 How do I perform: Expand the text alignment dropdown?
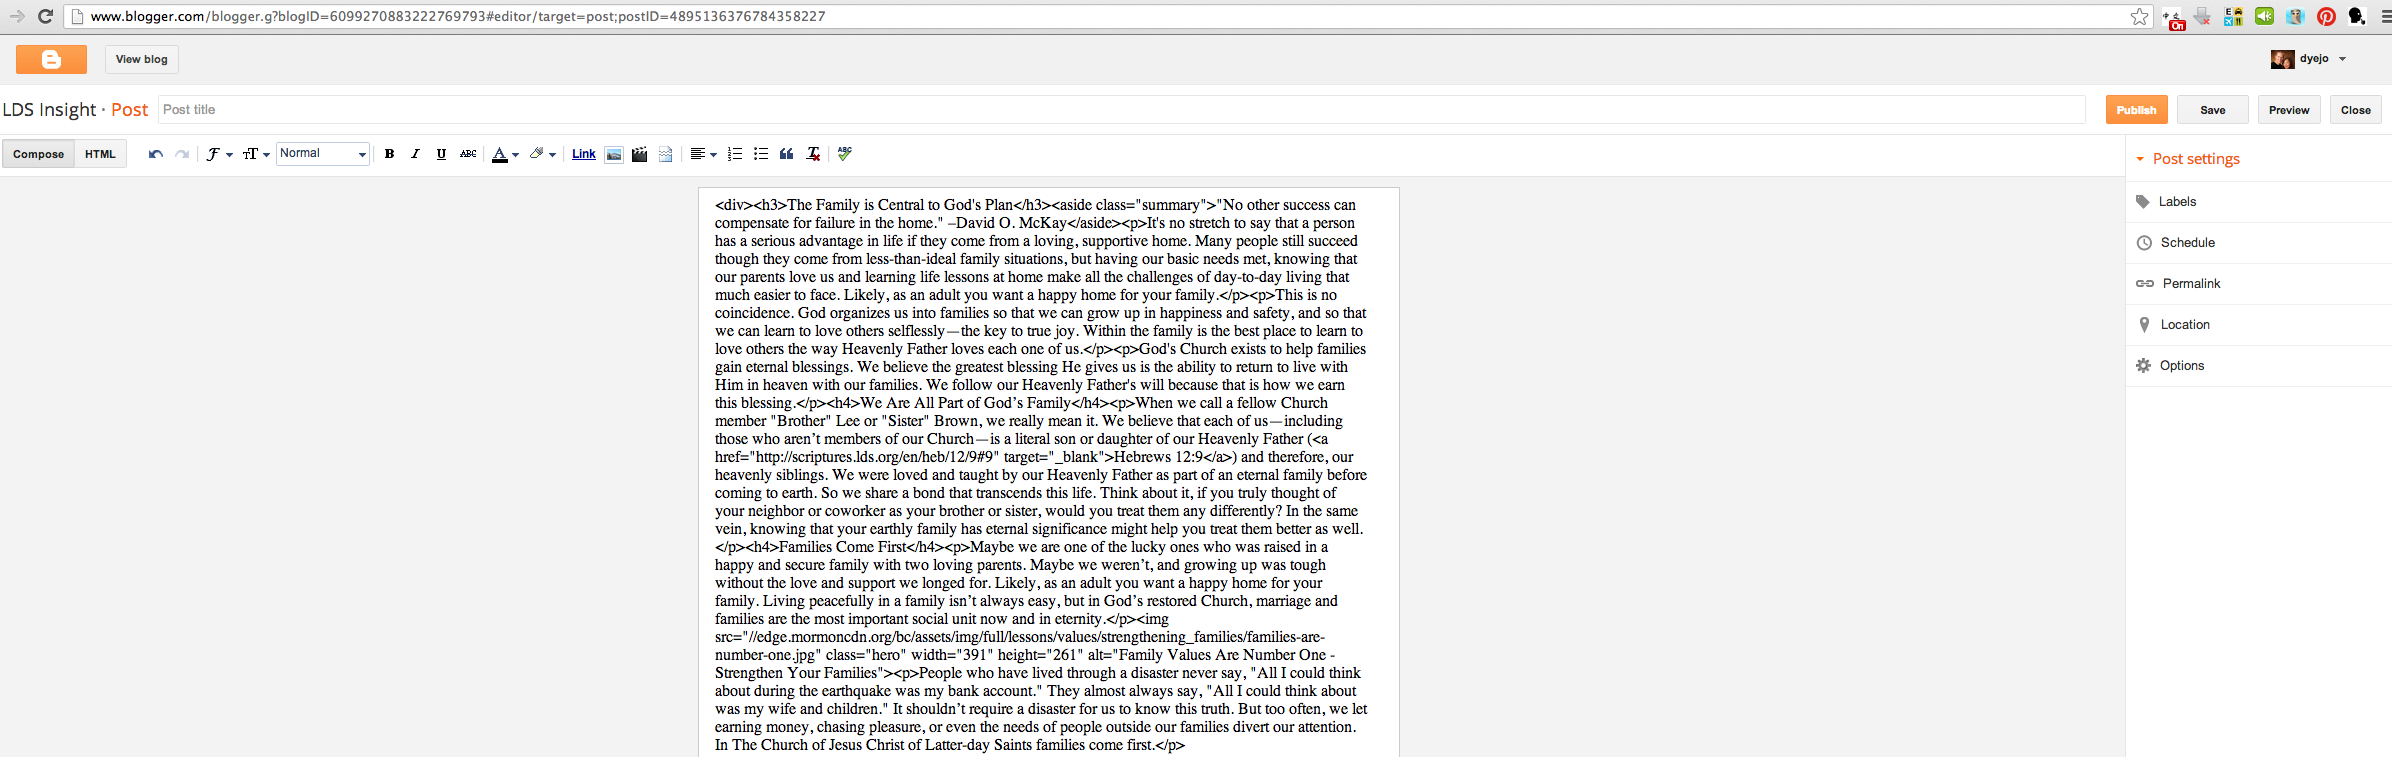tap(703, 154)
